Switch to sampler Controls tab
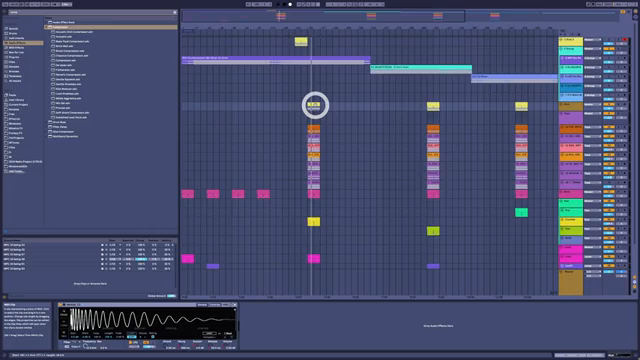The height and width of the screenshot is (360, 640). click(x=215, y=305)
